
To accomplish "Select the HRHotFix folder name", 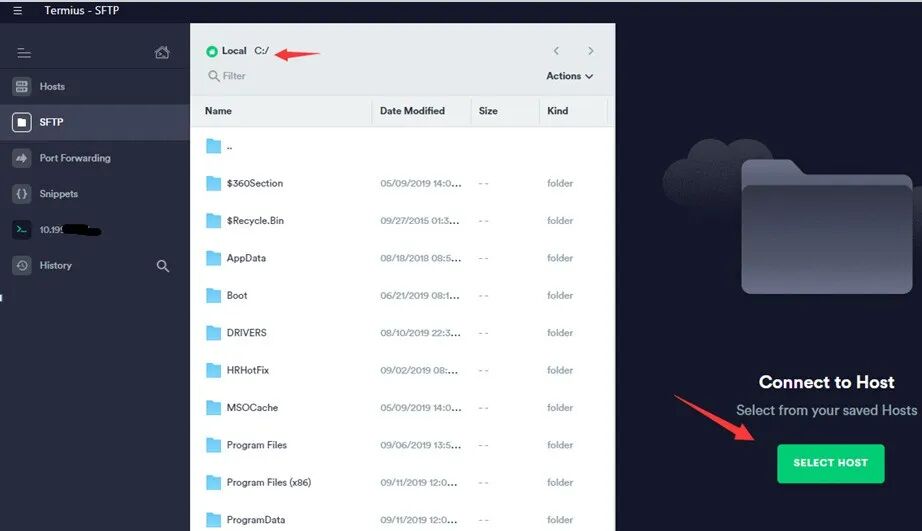I will pos(248,370).
